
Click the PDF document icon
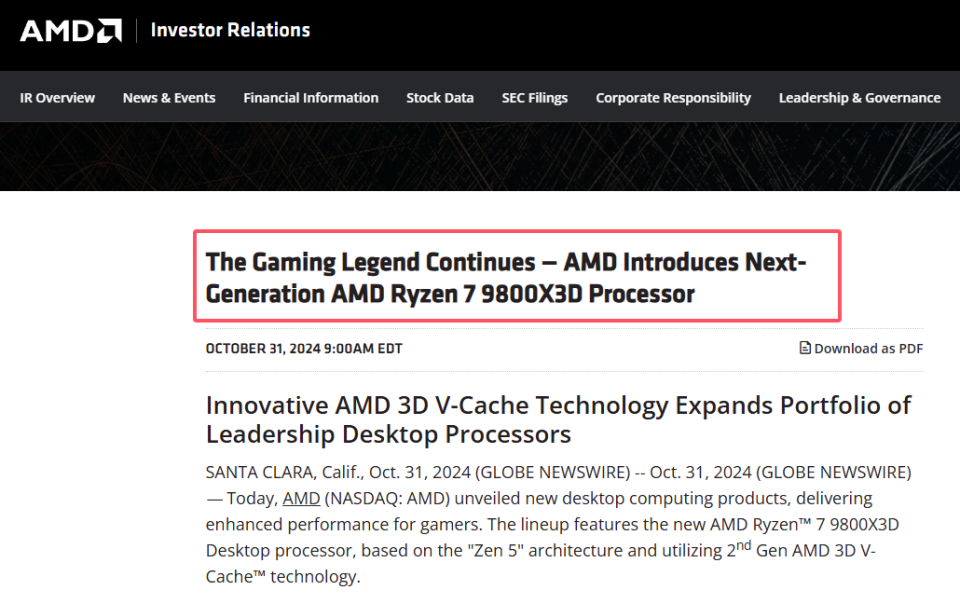(x=805, y=348)
